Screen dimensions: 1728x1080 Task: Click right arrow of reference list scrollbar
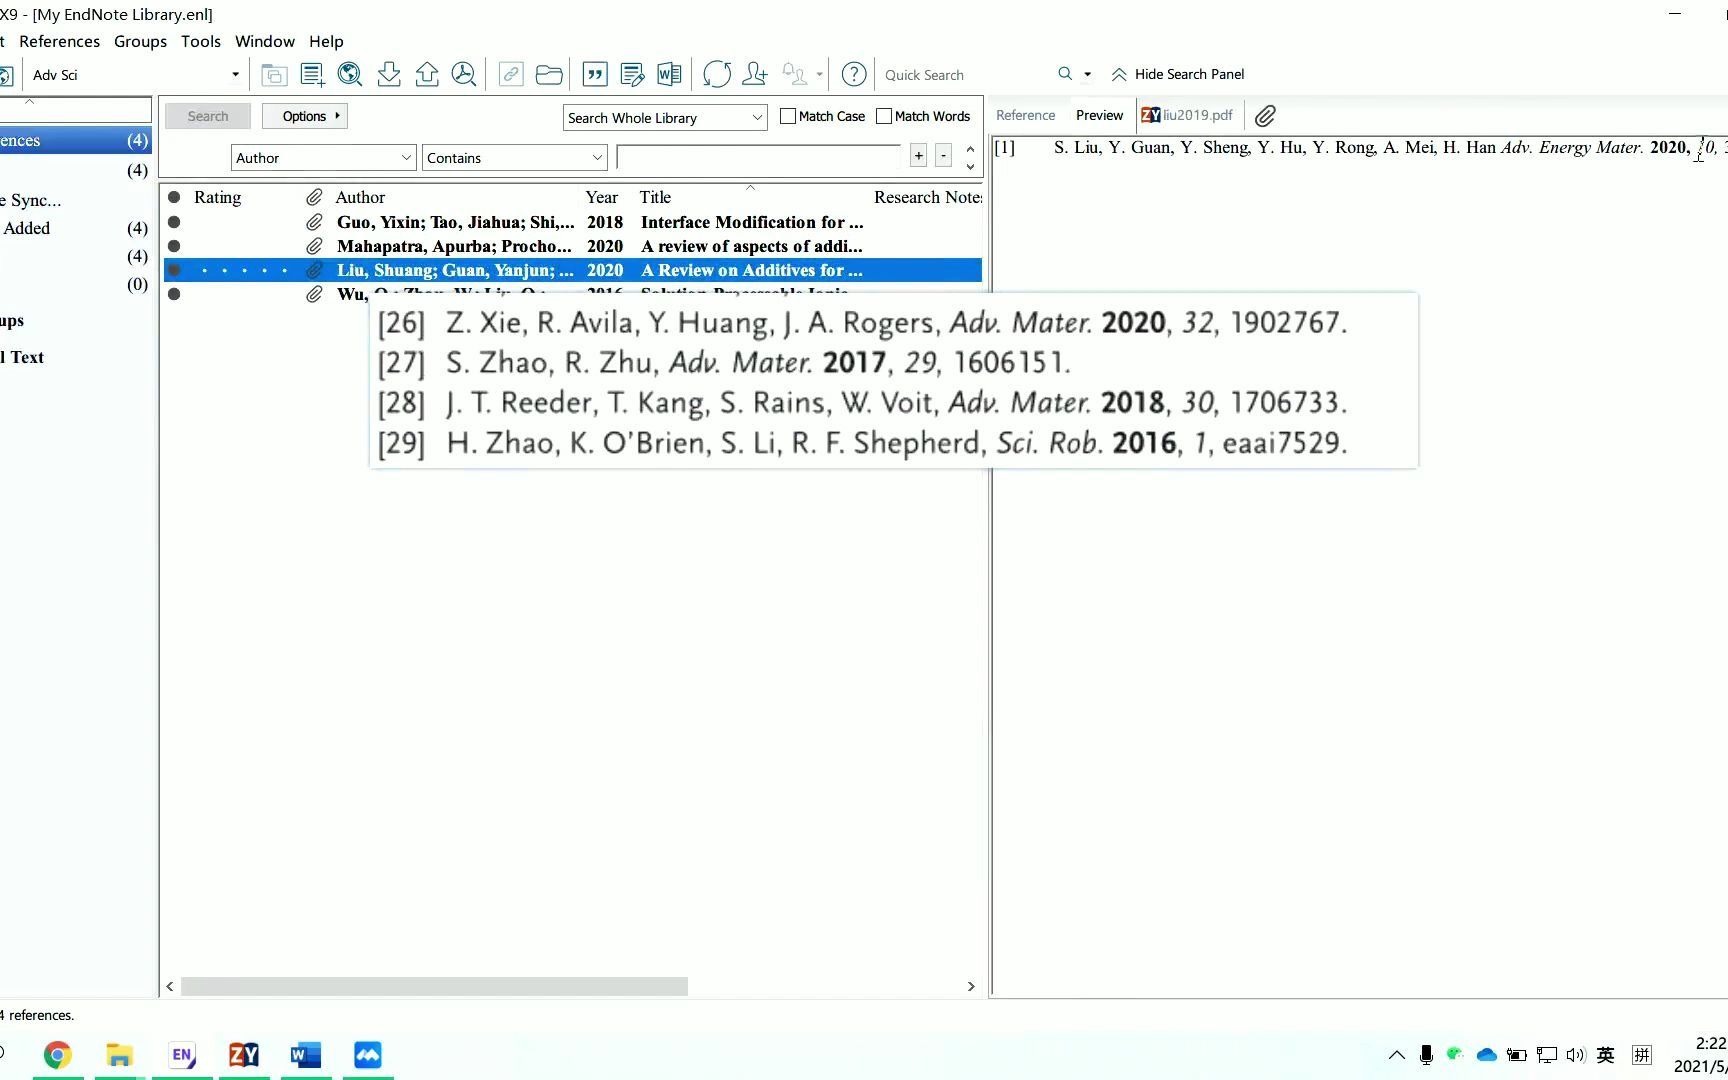point(971,986)
